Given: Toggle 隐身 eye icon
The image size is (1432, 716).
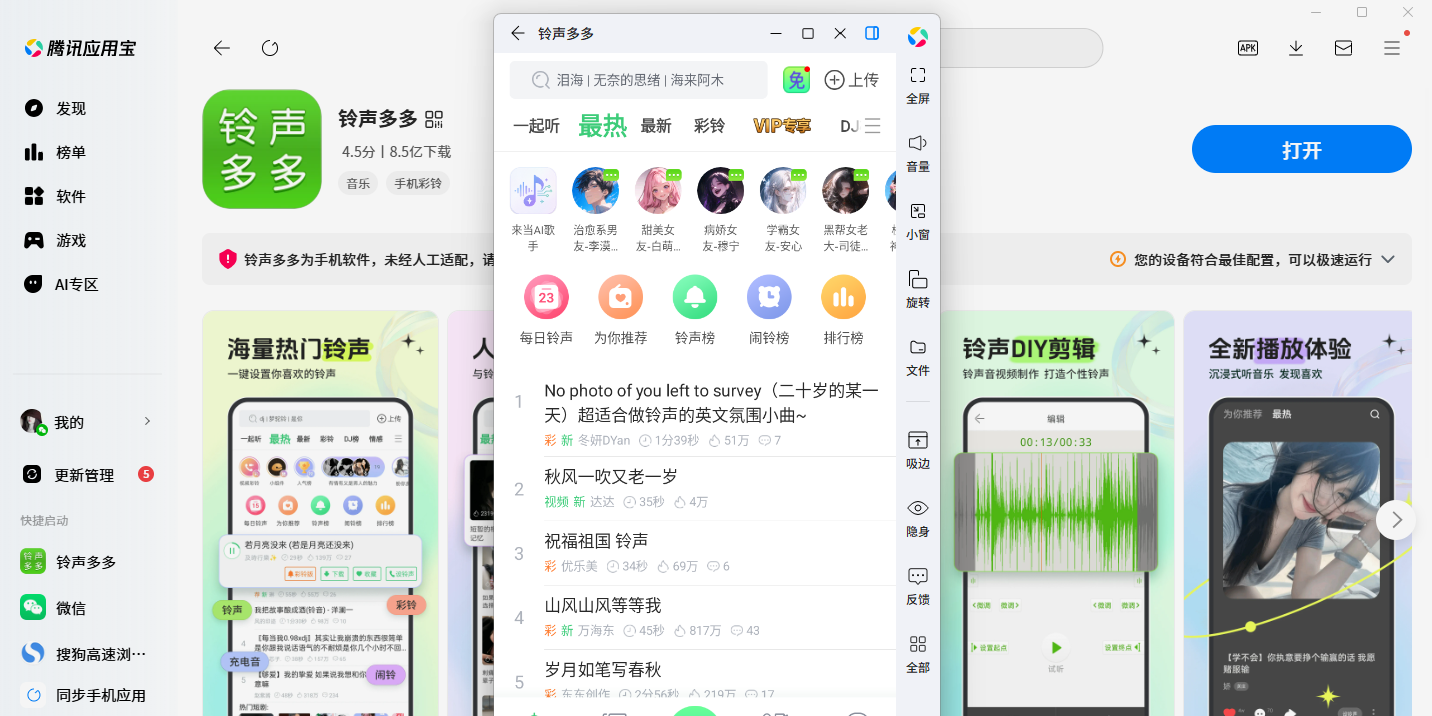Looking at the screenshot, I should click(x=918, y=508).
